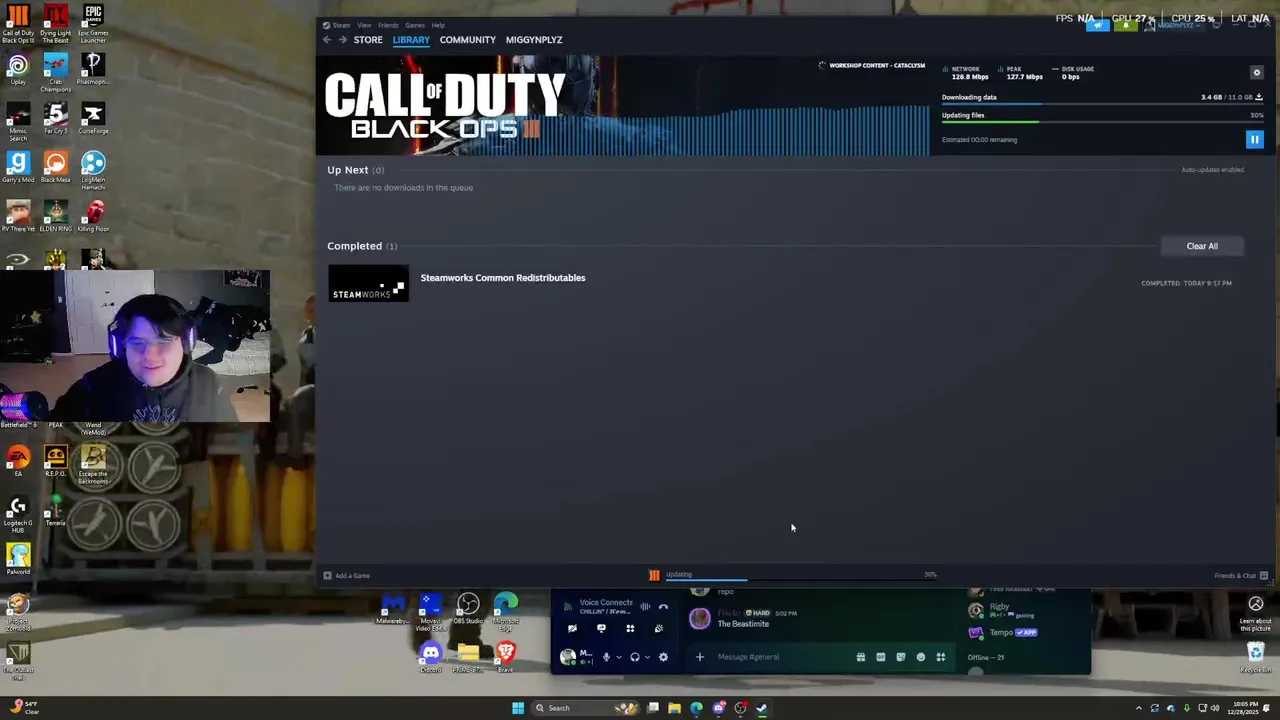Open the Steam menu in the menu bar
This screenshot has height=720, width=1280.
[x=342, y=25]
